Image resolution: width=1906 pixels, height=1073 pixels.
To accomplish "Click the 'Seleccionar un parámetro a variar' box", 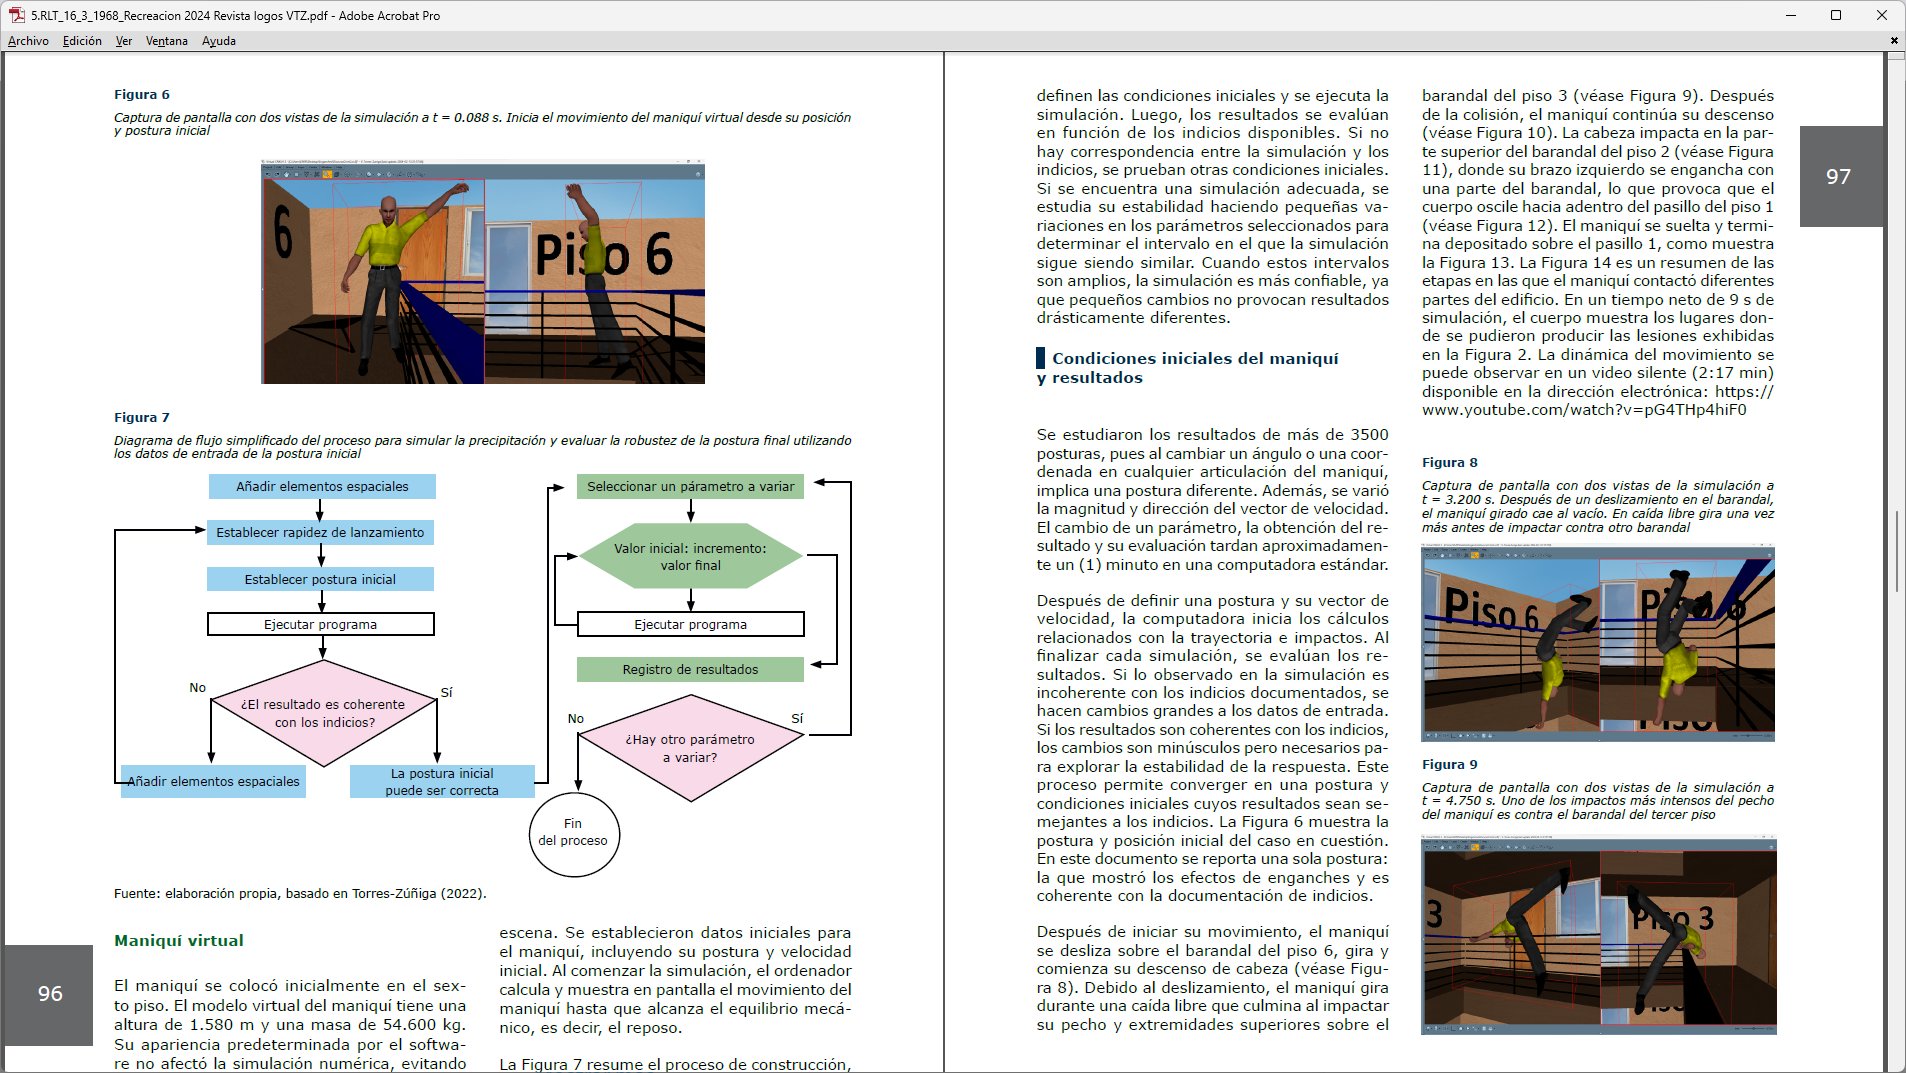I will tap(690, 486).
